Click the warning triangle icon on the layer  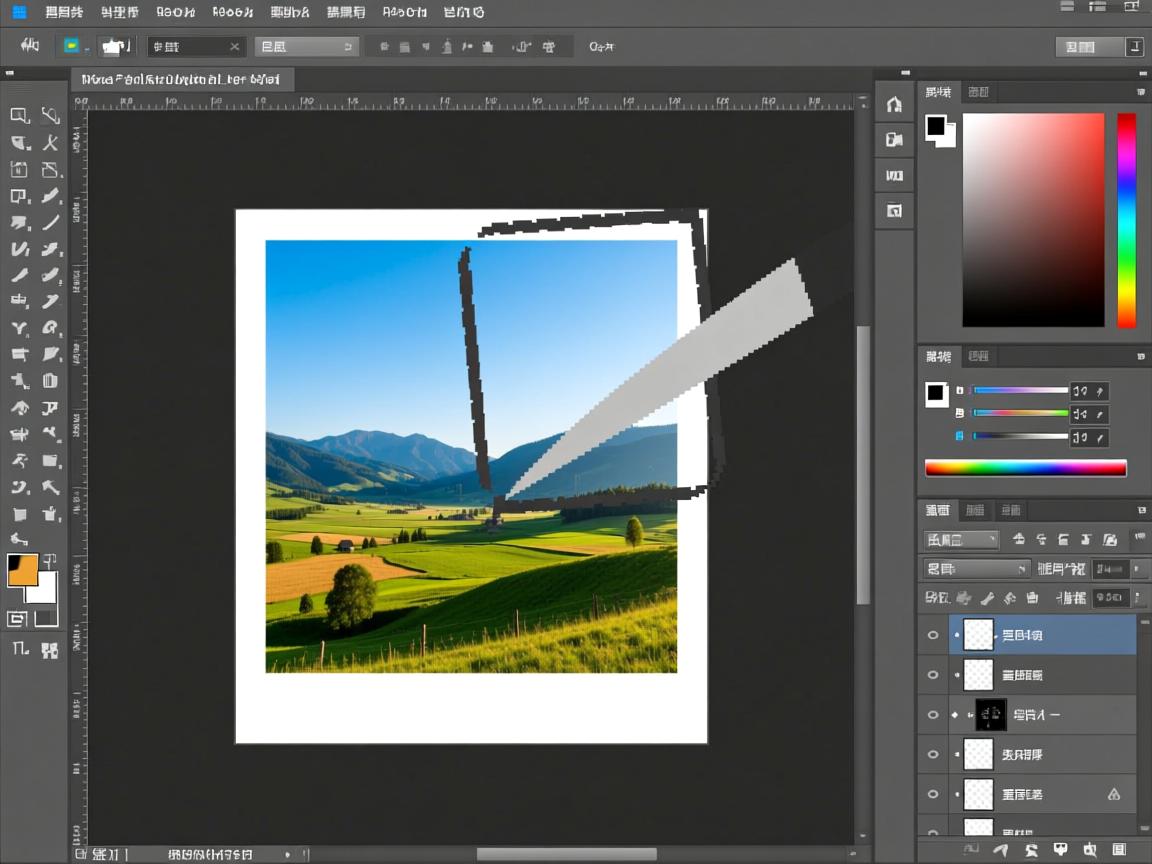[x=1113, y=794]
